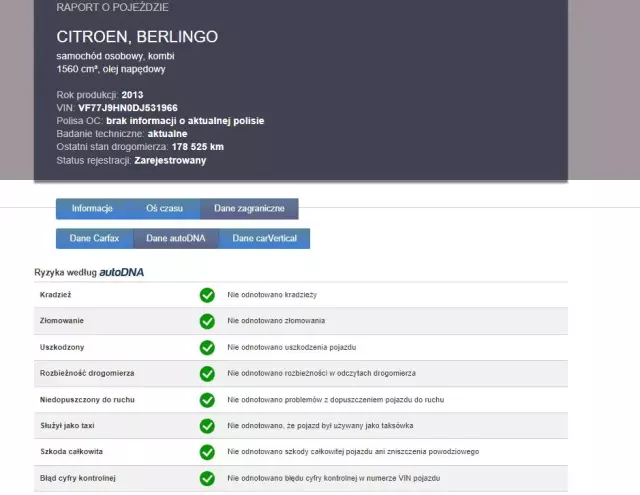Select the Dane autoDNA tab

(176, 239)
